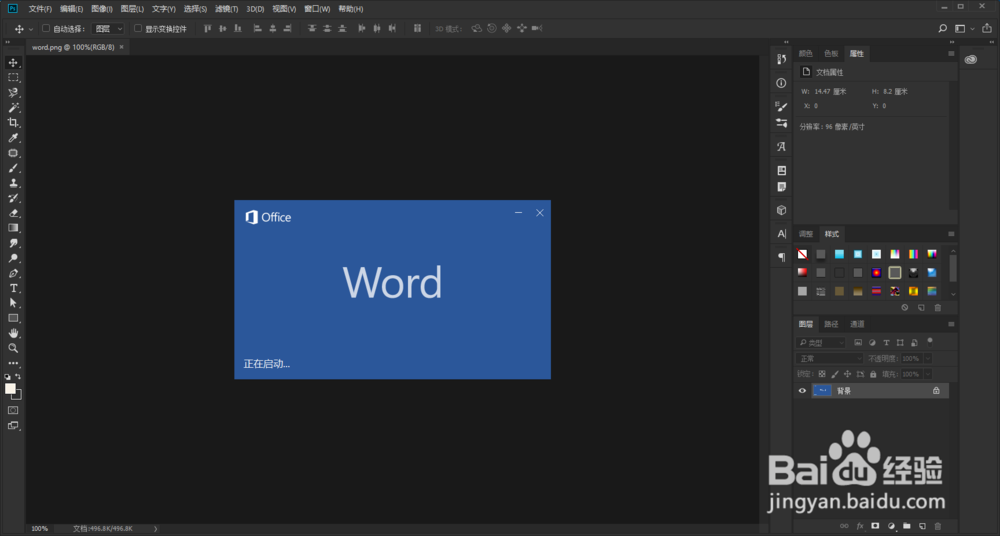Enable the 显示变换控件 checkbox
The height and width of the screenshot is (536, 1000).
(138, 28)
